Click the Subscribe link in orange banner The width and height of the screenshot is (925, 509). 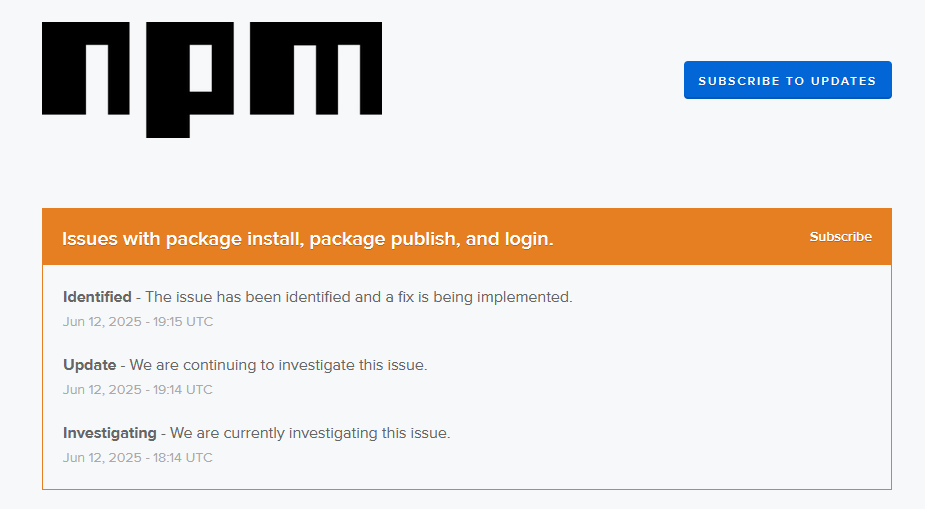point(840,237)
